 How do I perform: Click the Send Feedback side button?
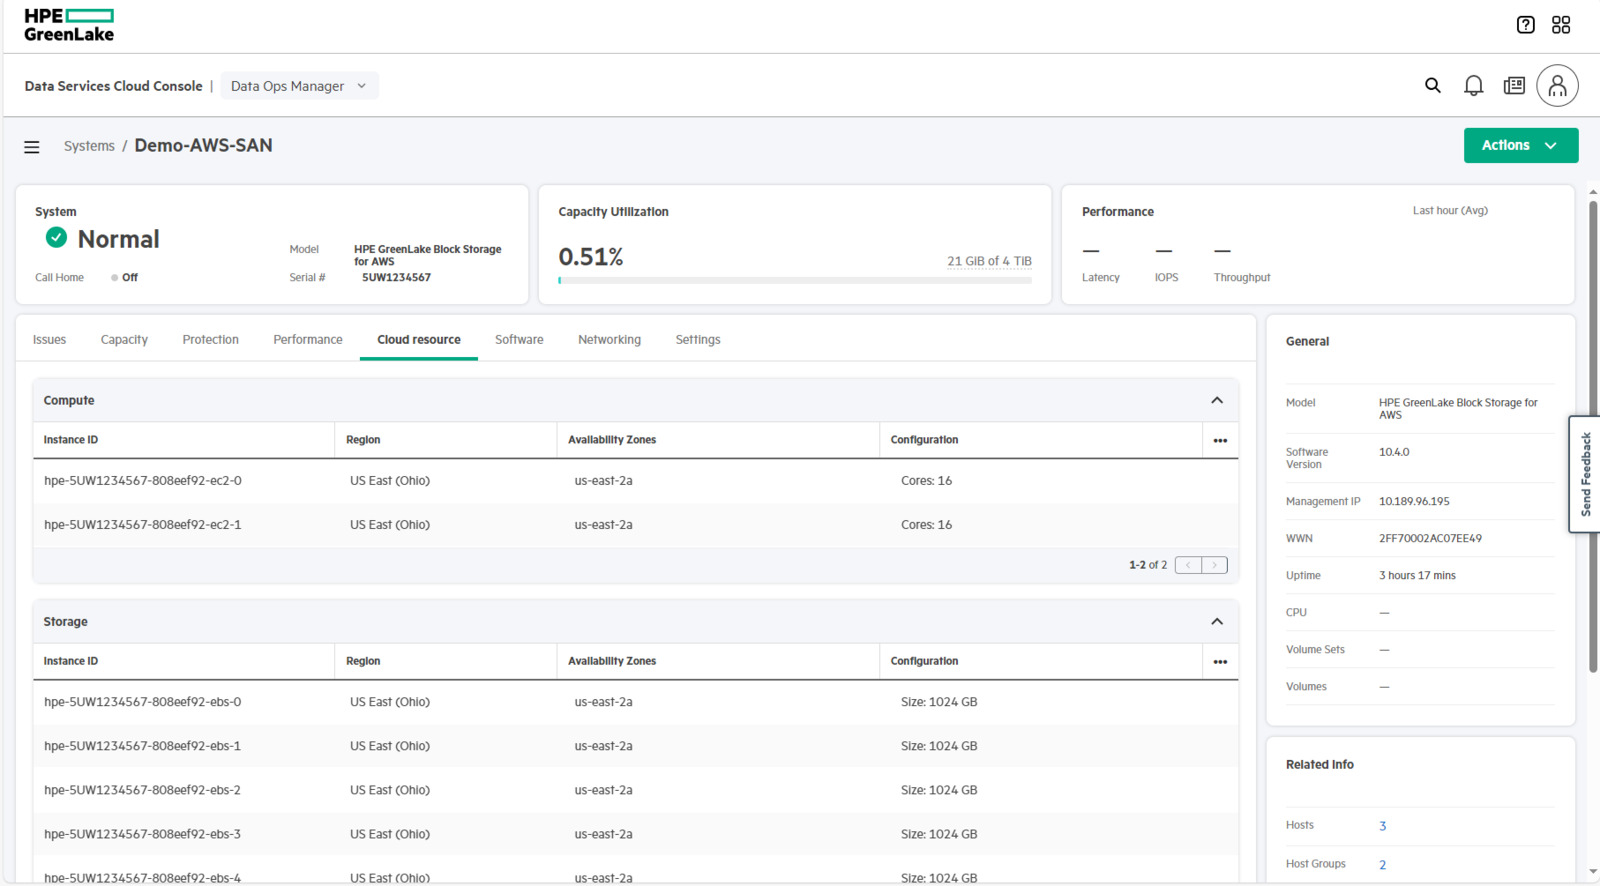coord(1585,474)
